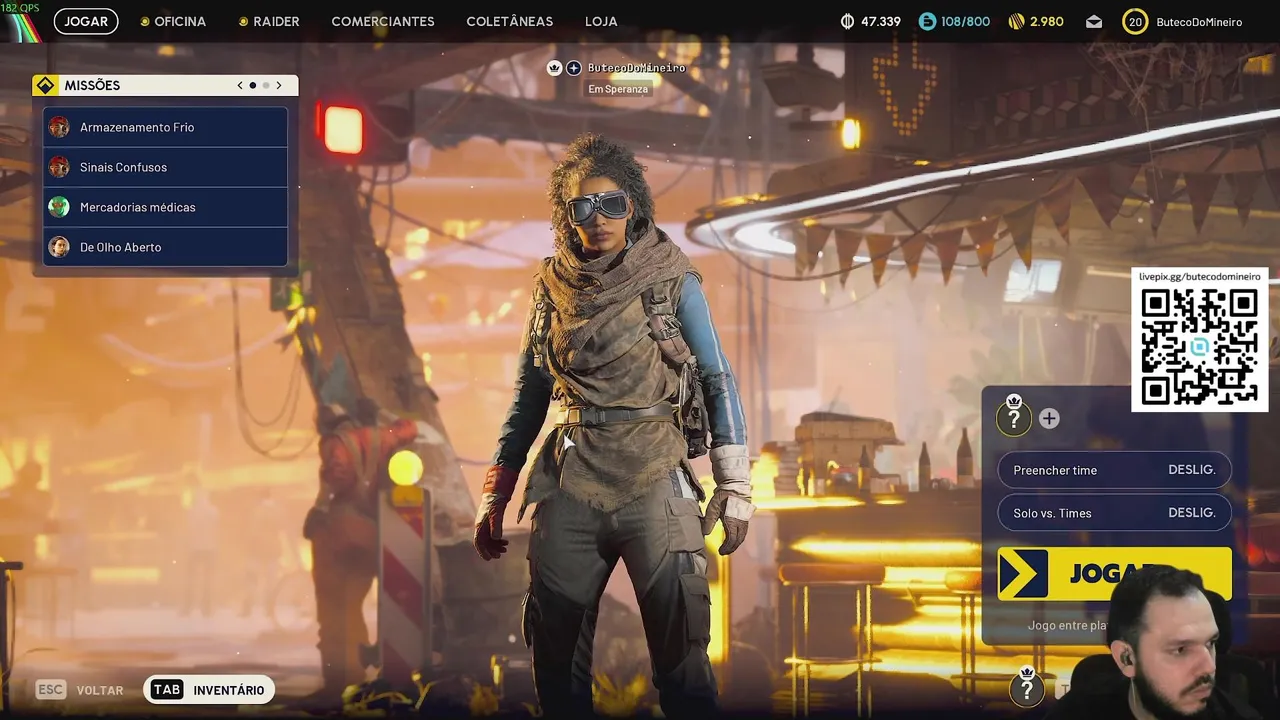This screenshot has height=720, width=1280.
Task: Open the Mercadorias médicas mission
Action: pyautogui.click(x=165, y=207)
